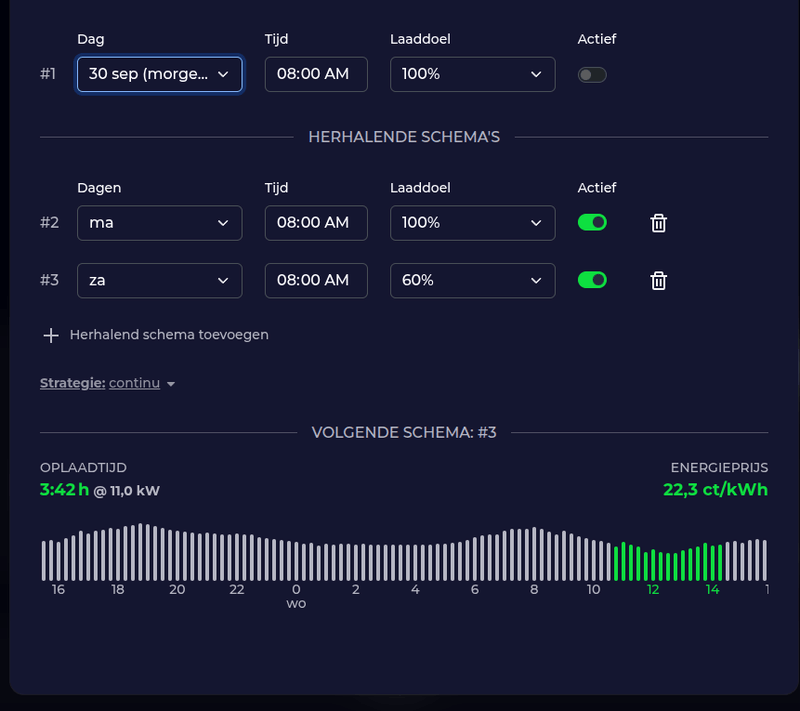Click the 'HERHALENDE SCHEMA'S' heading
The height and width of the screenshot is (711, 800).
point(404,137)
